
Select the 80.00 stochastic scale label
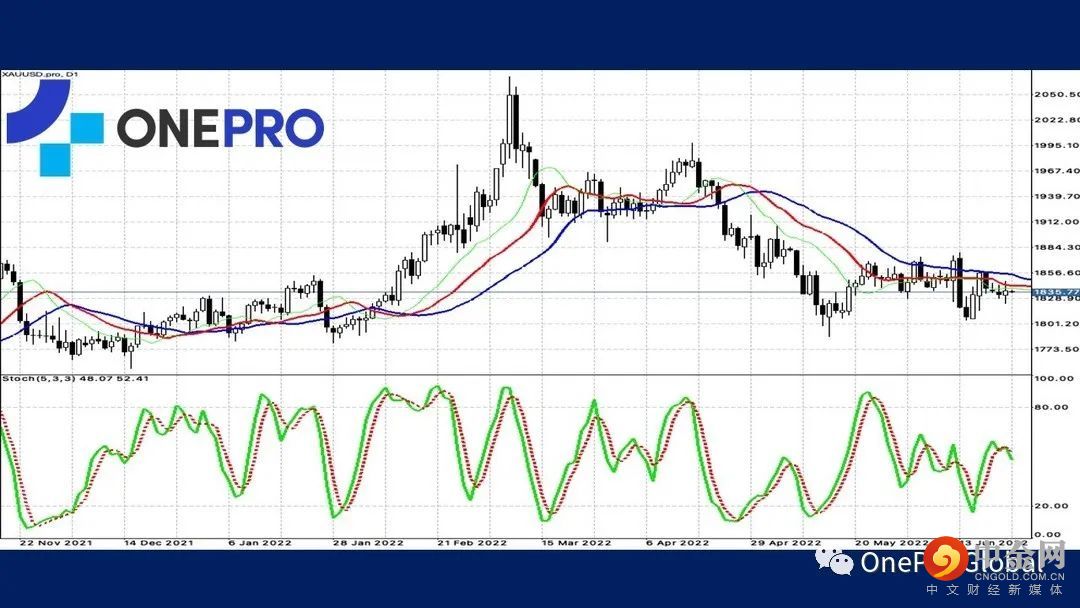[1051, 407]
